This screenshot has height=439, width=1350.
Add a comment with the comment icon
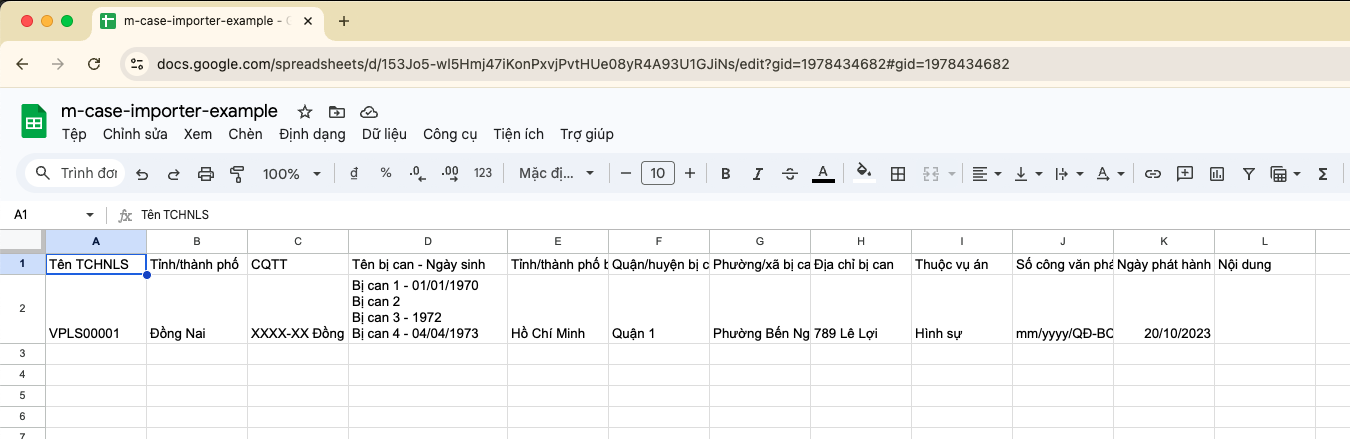point(1185,174)
